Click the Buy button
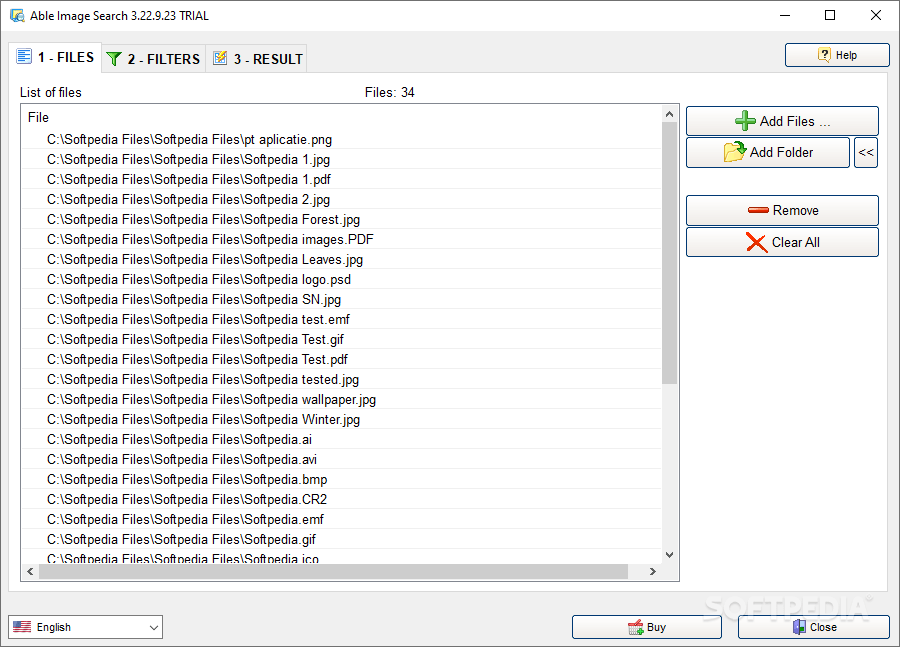This screenshot has width=900, height=647. pyautogui.click(x=646, y=627)
